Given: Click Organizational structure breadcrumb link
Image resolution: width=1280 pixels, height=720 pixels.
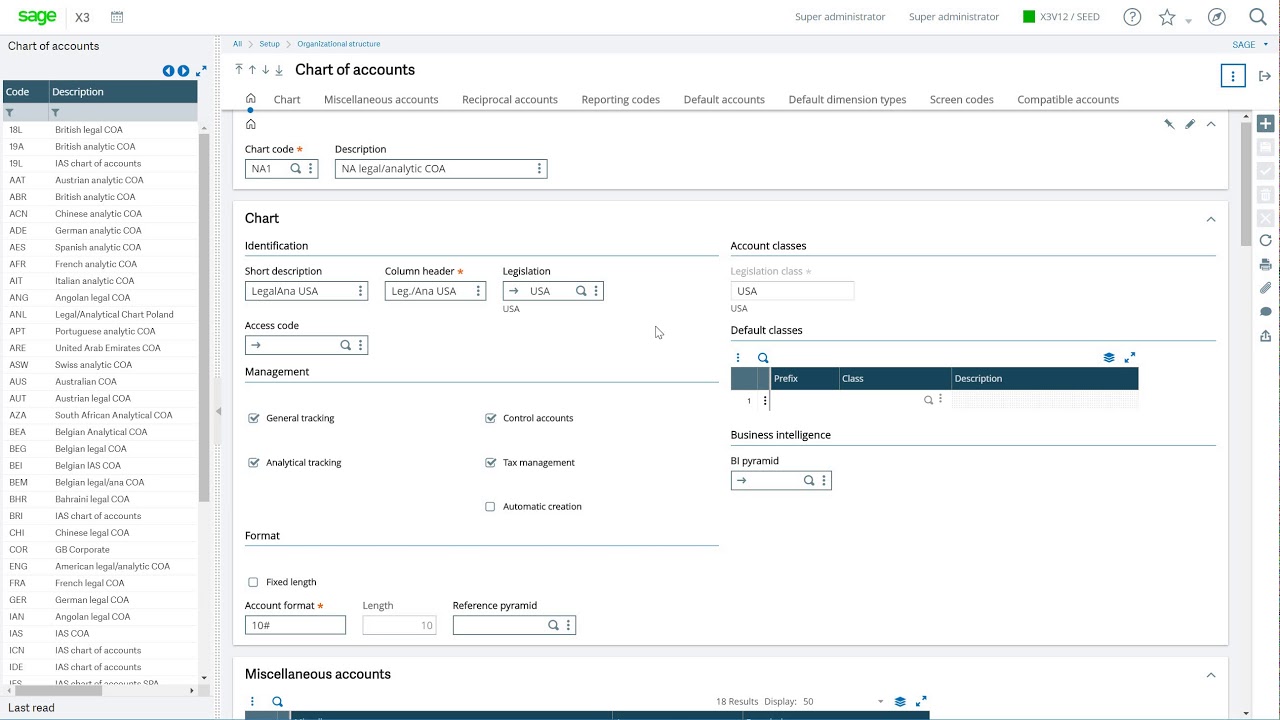Looking at the screenshot, I should [x=339, y=44].
